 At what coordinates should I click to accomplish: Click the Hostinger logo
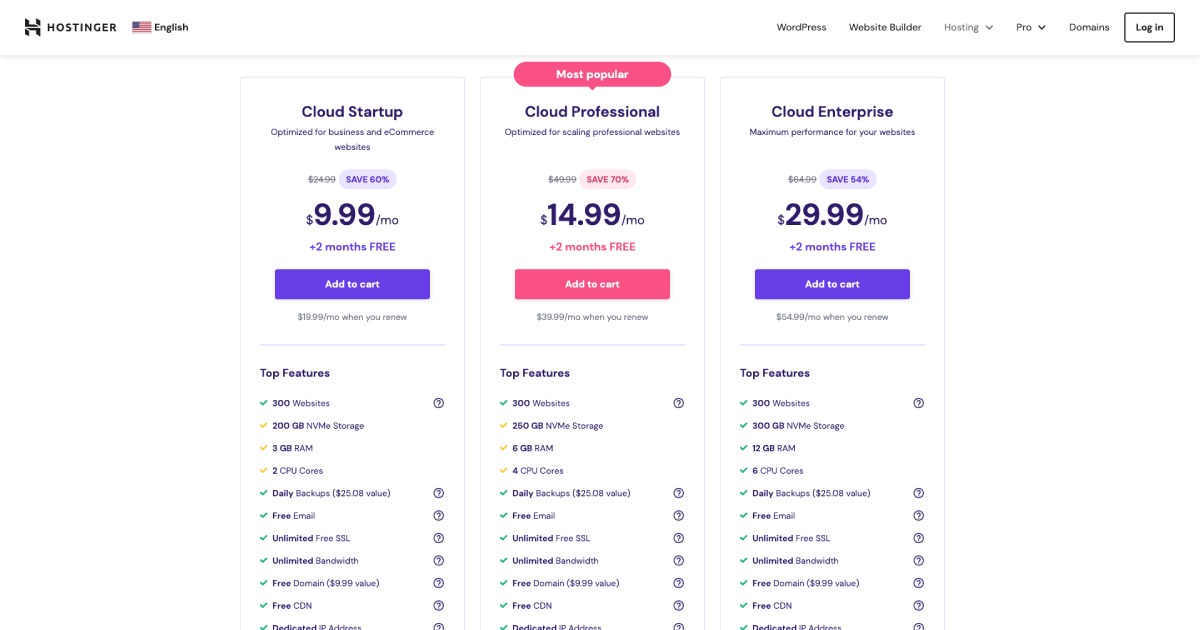click(x=70, y=27)
